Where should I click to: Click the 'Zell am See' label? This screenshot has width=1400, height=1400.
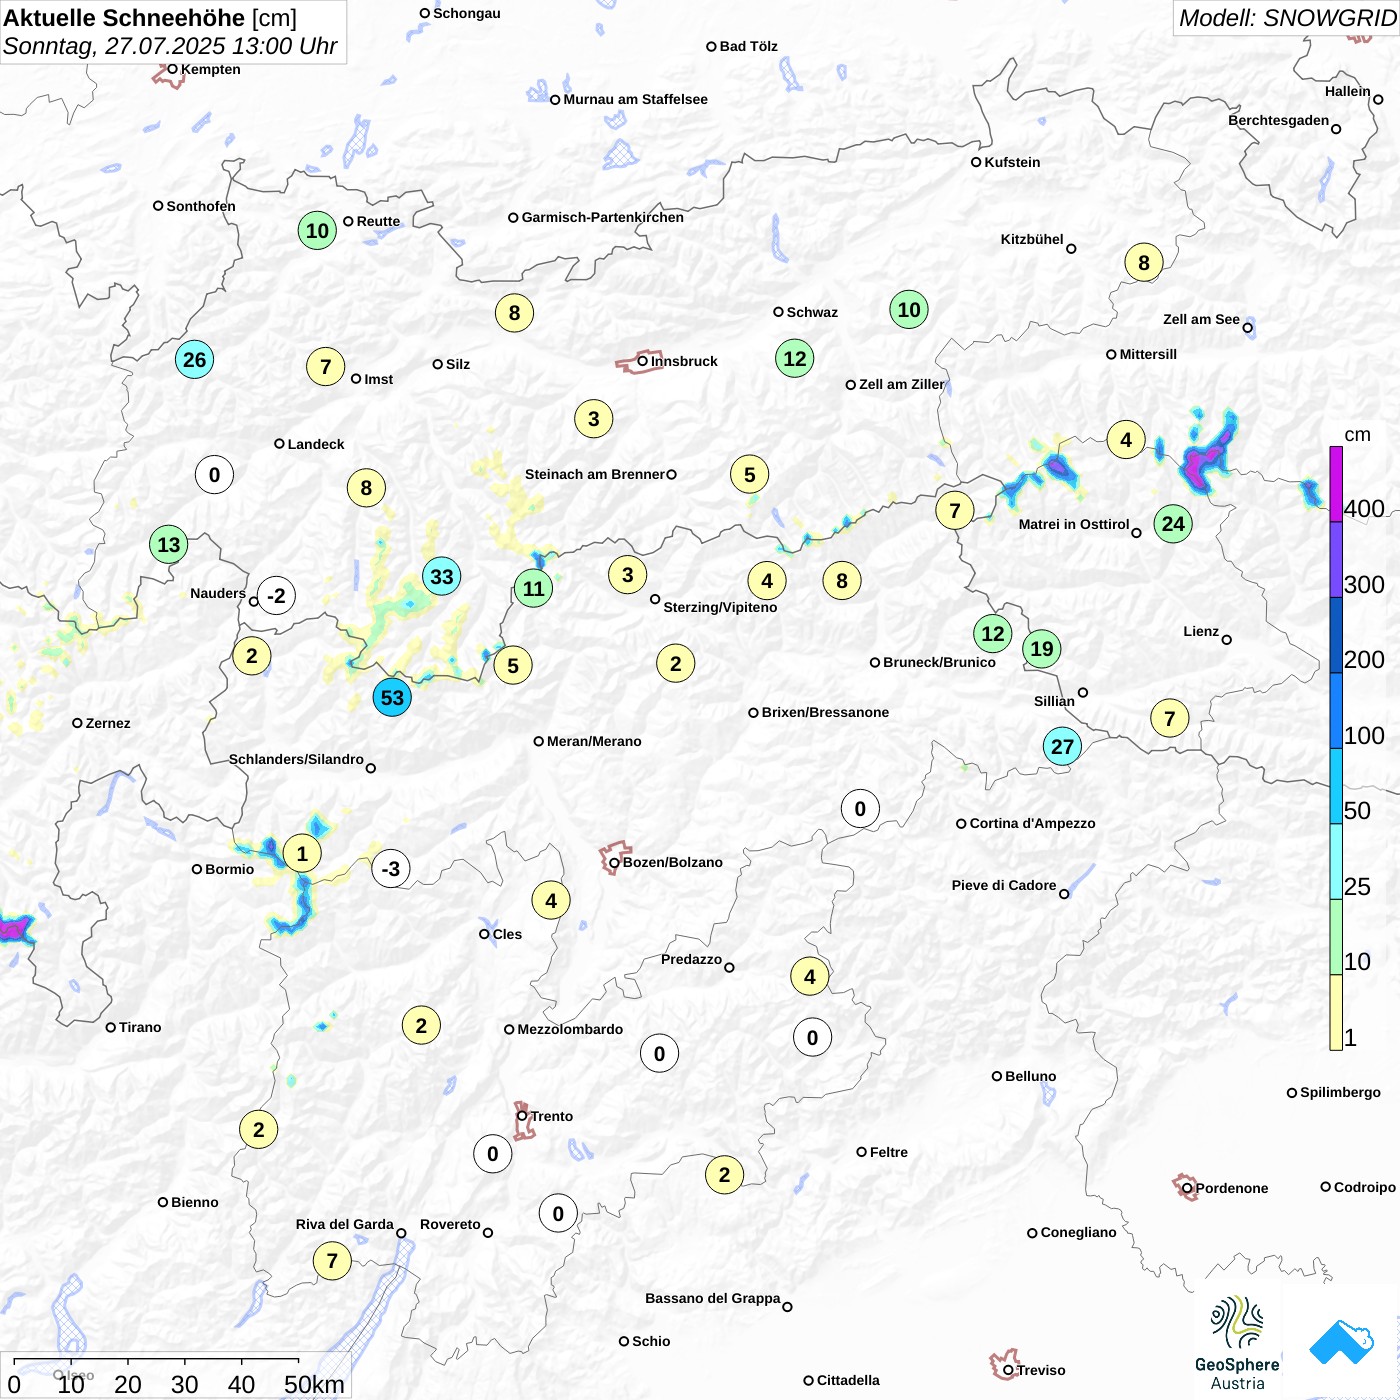(x=1201, y=319)
